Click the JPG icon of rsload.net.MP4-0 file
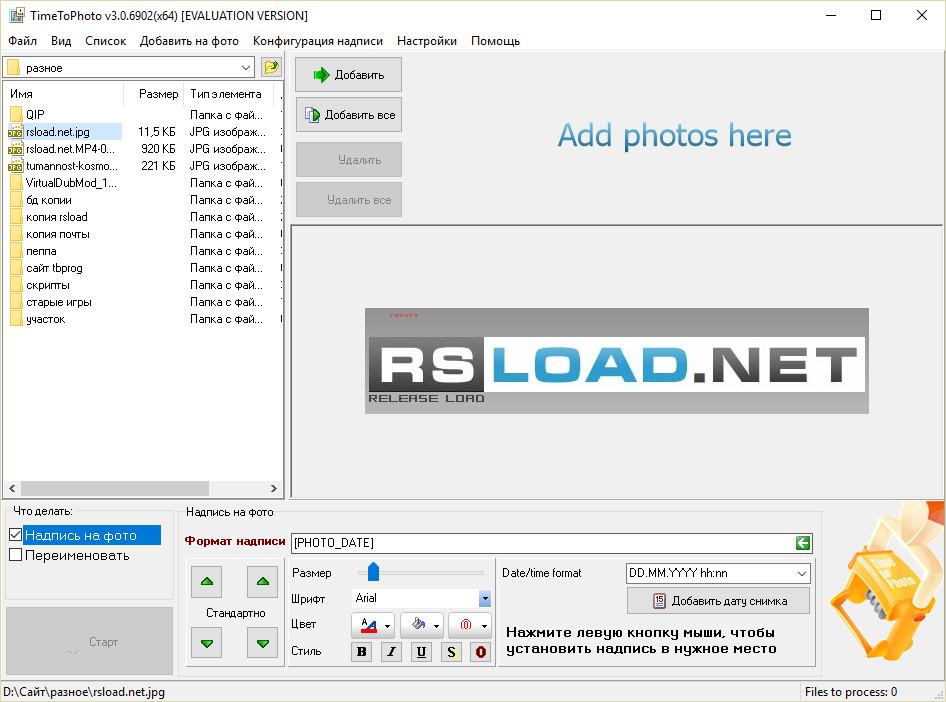946x702 pixels. pyautogui.click(x=16, y=149)
